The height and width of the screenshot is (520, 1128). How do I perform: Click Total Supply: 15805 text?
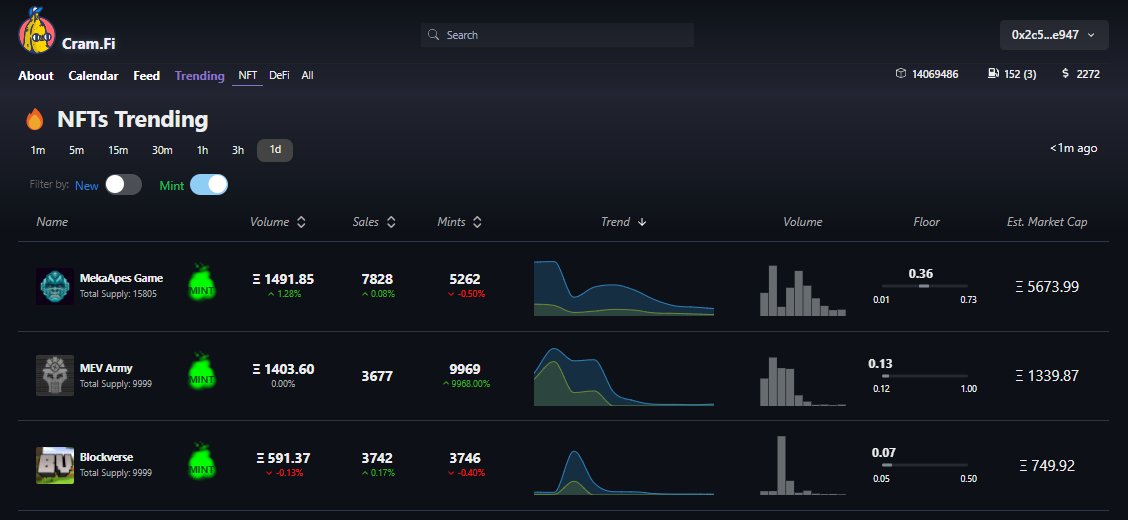click(118, 294)
